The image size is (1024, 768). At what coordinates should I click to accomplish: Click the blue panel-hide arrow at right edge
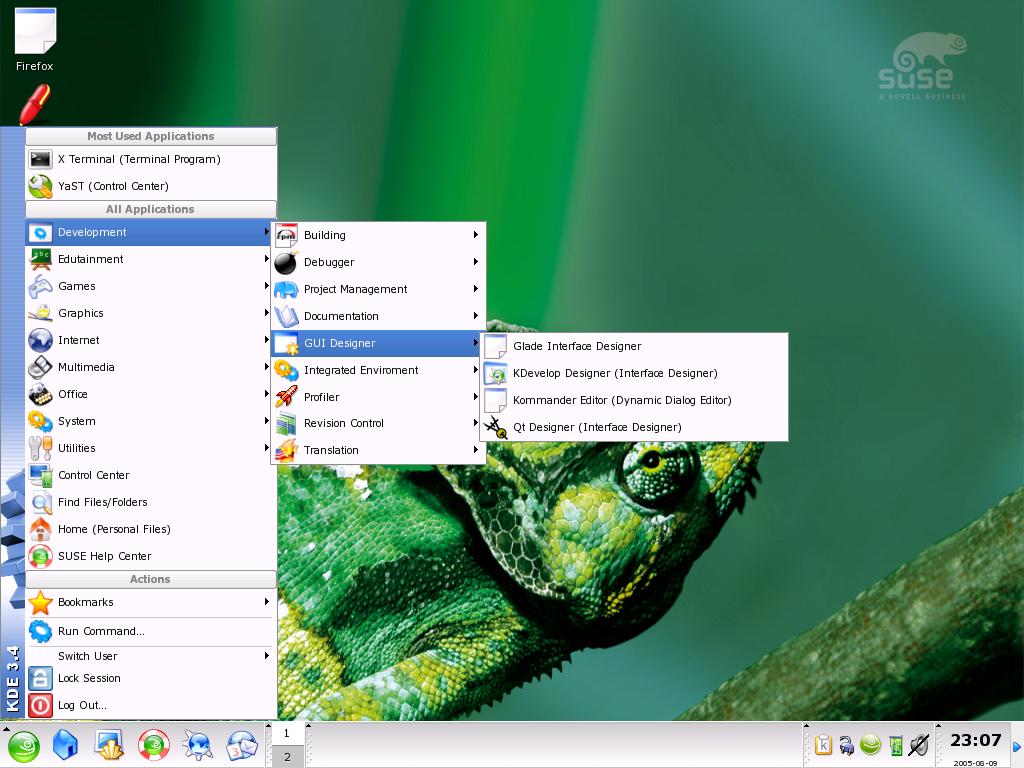coord(1017,746)
